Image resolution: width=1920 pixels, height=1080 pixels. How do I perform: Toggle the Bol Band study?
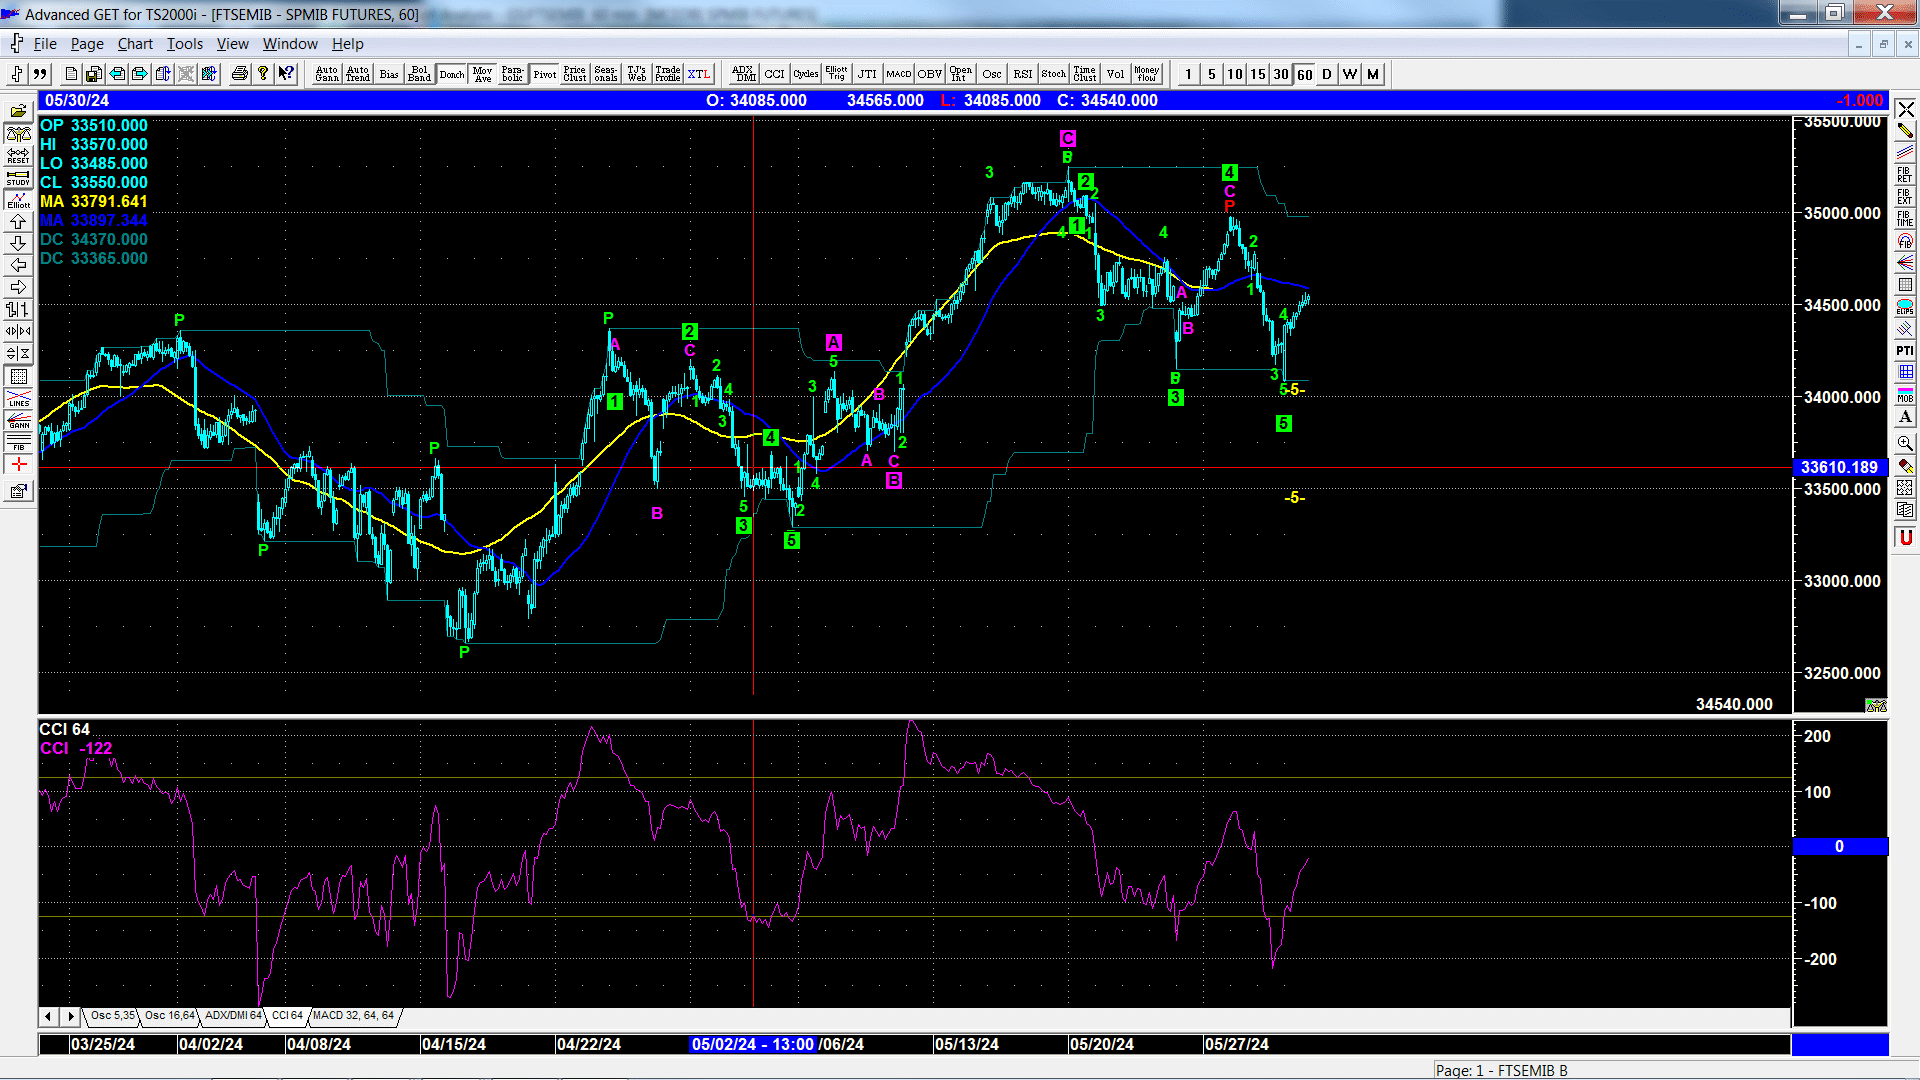point(419,74)
